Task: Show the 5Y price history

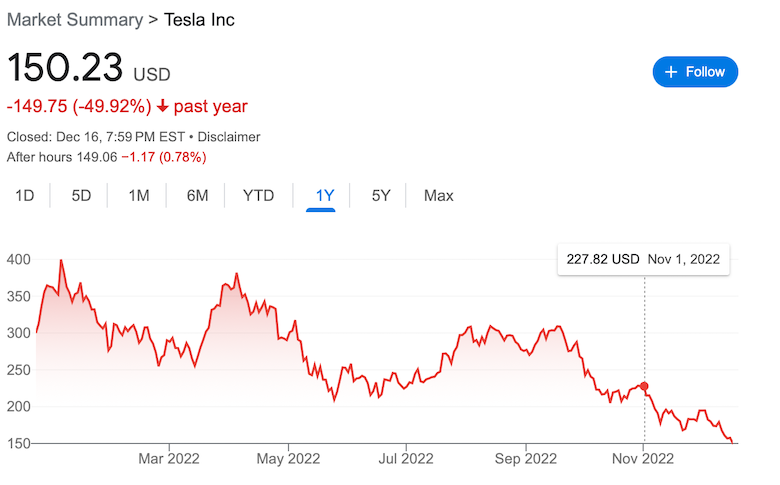Action: click(x=381, y=196)
